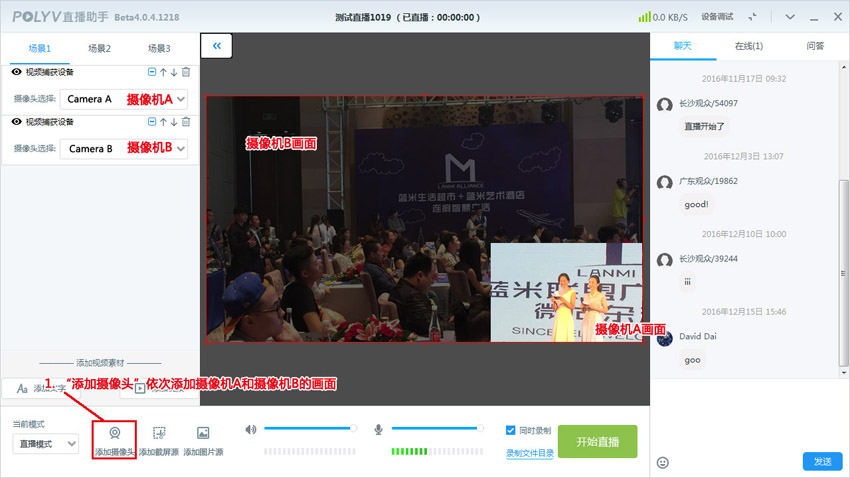Open the Camera A selection dropdown
850x478 pixels.
tap(124, 99)
